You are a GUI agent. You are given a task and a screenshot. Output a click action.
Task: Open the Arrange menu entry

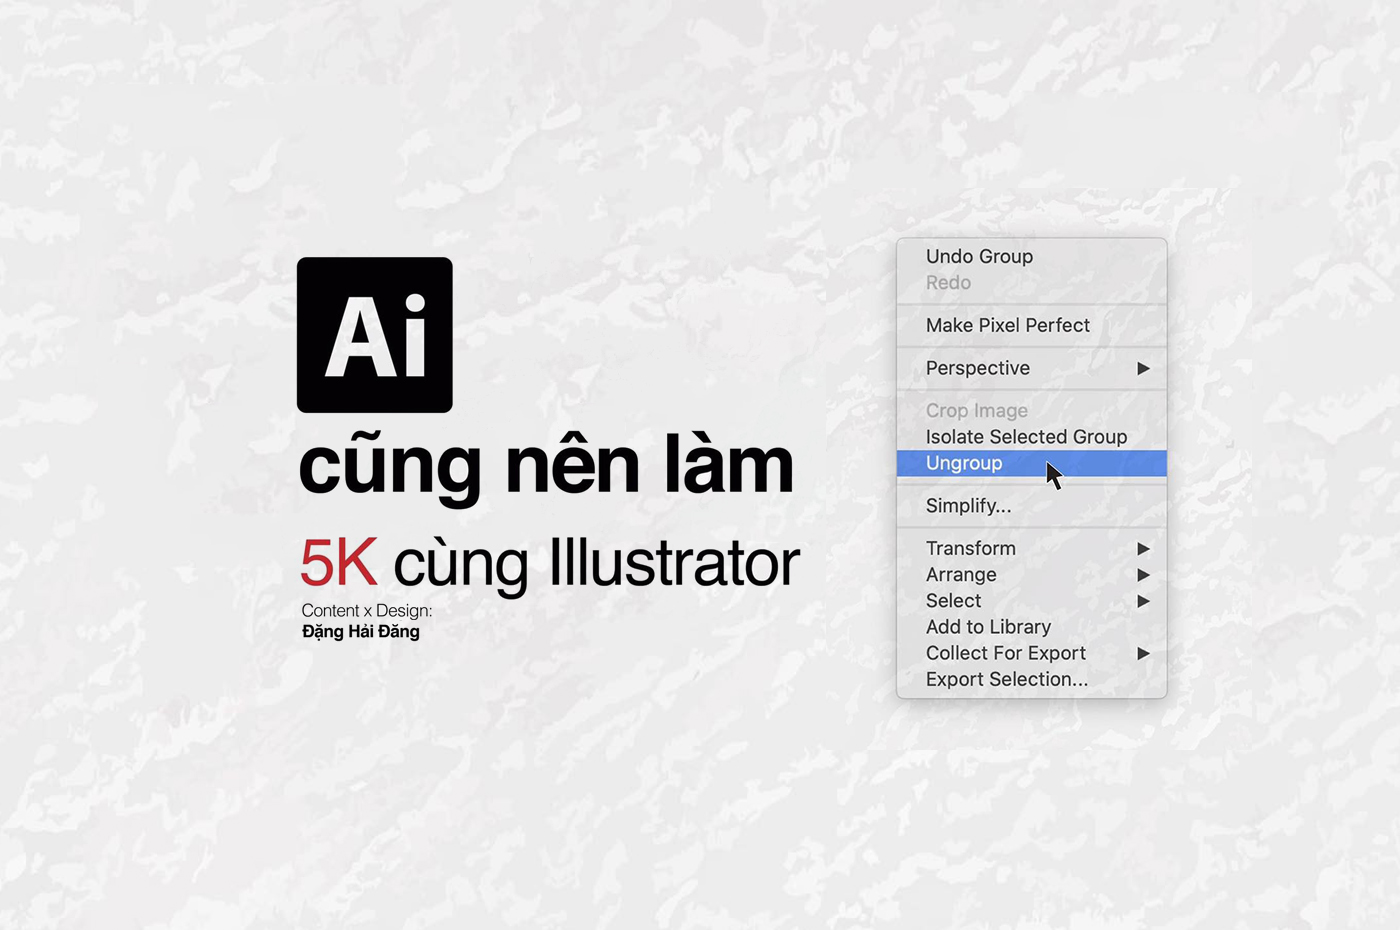(x=961, y=575)
